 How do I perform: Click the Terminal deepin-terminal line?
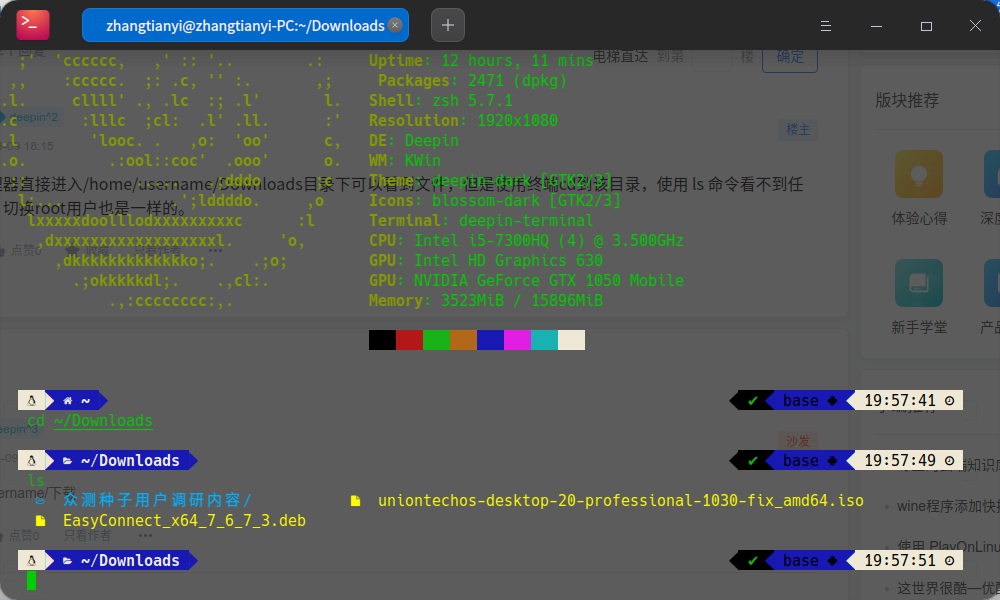pyautogui.click(x=482, y=221)
